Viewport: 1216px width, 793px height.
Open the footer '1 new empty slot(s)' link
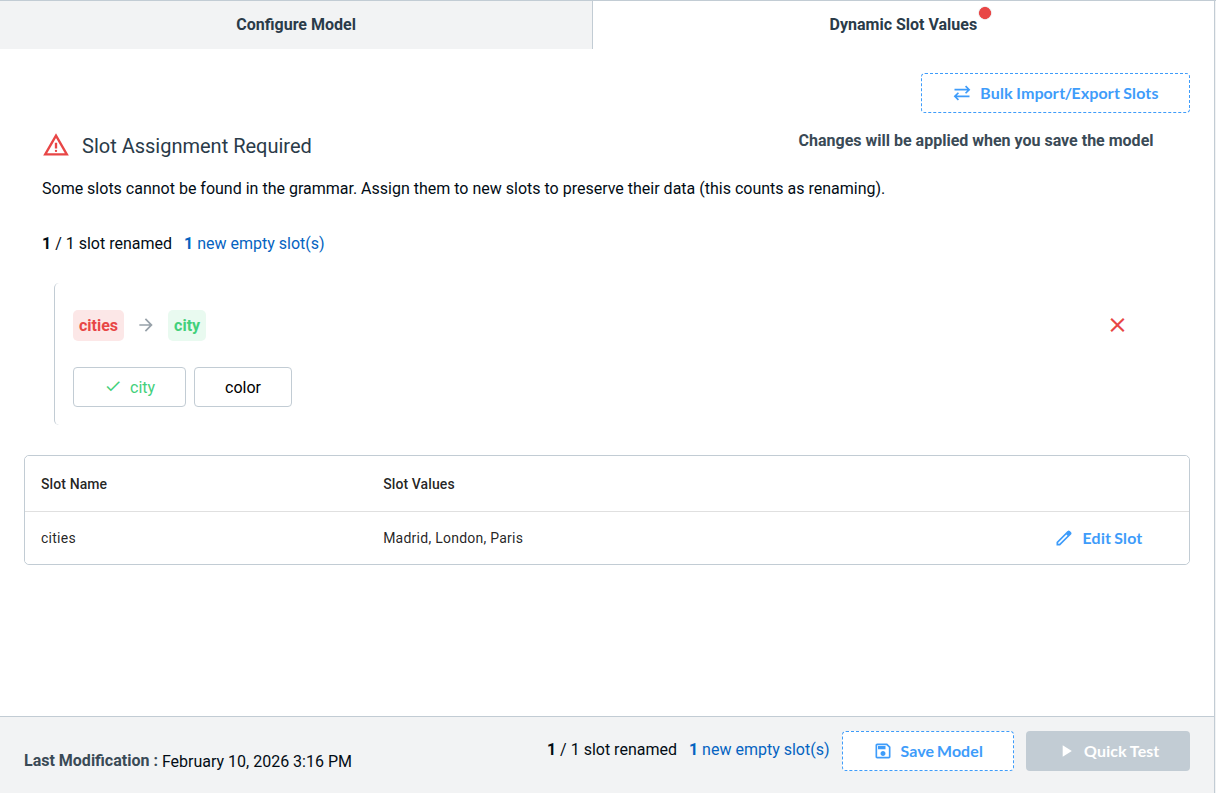759,749
